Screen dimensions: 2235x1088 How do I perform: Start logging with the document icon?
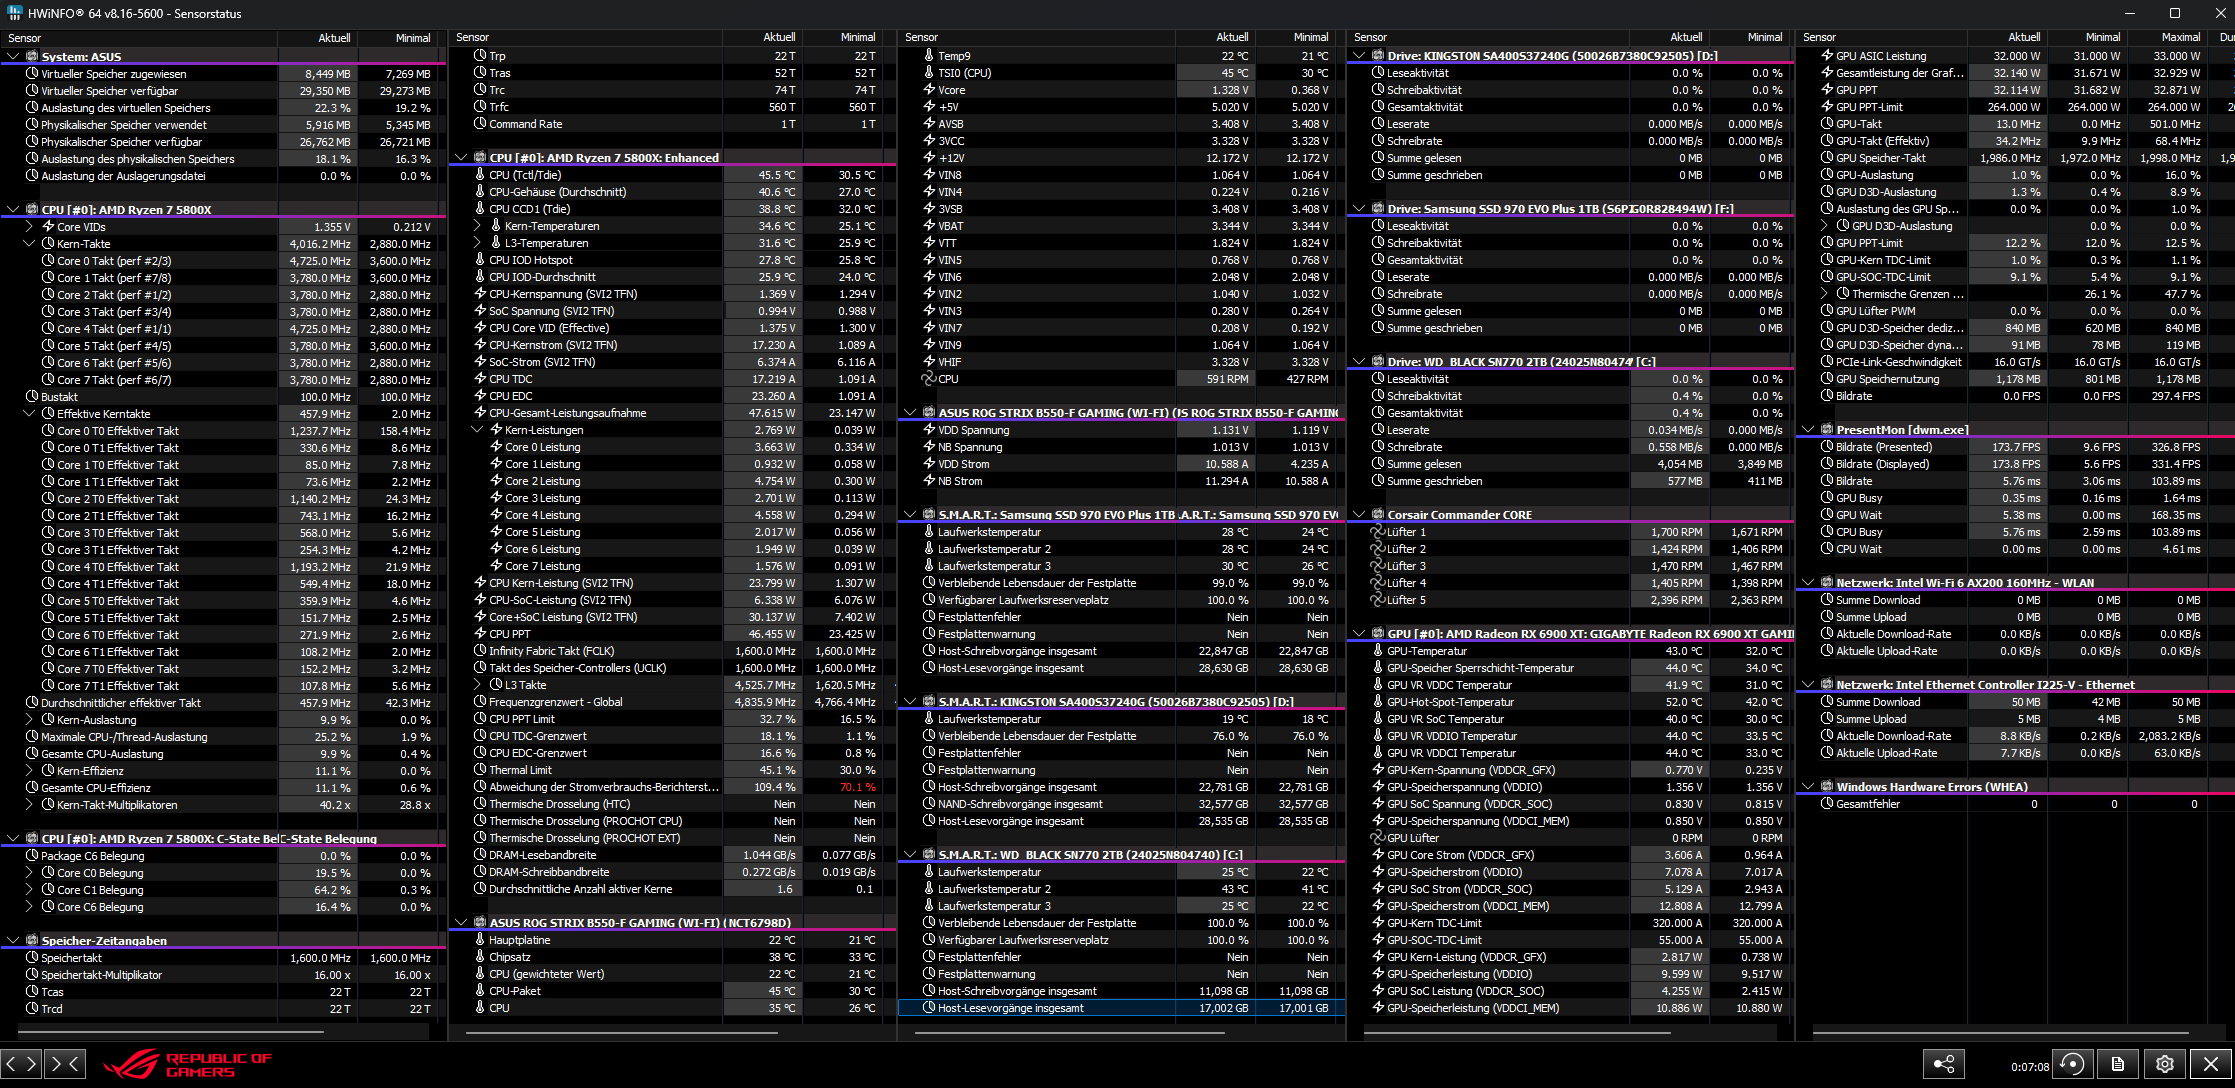pos(2118,1064)
